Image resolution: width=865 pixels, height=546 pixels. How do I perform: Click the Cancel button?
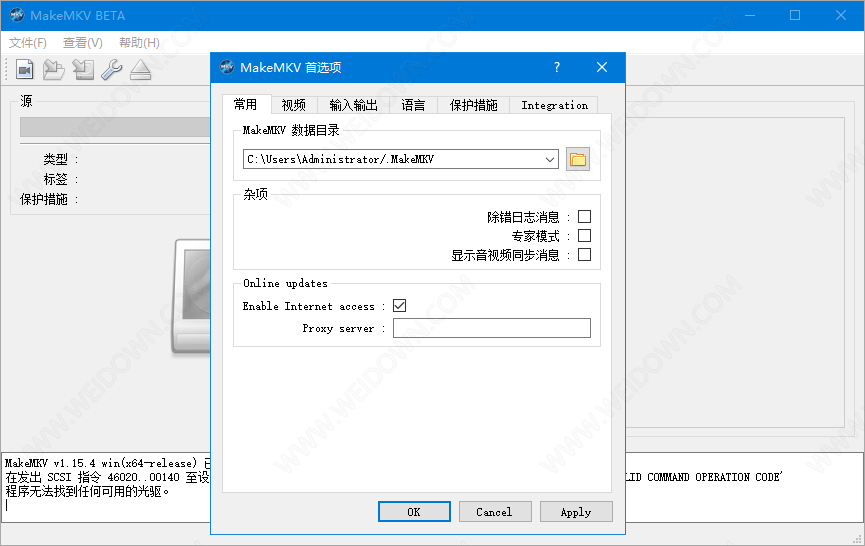tap(495, 512)
